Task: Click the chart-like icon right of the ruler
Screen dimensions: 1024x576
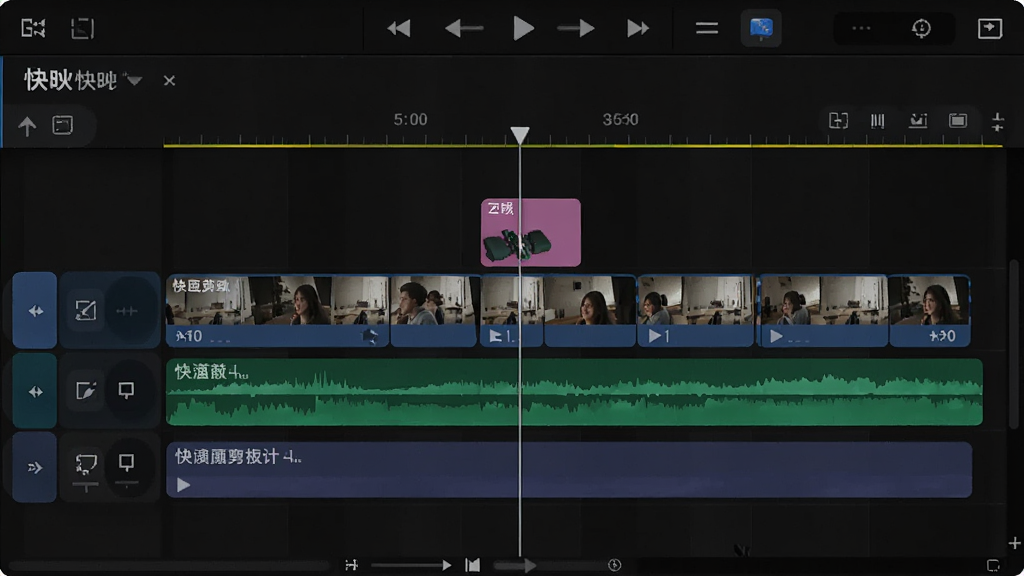Action: (x=918, y=120)
